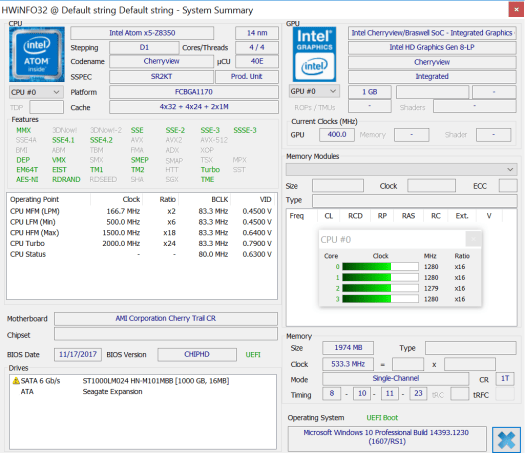The image size is (525, 453).
Task: Select the CPU MFM (LPM) row
Action: coord(141,211)
